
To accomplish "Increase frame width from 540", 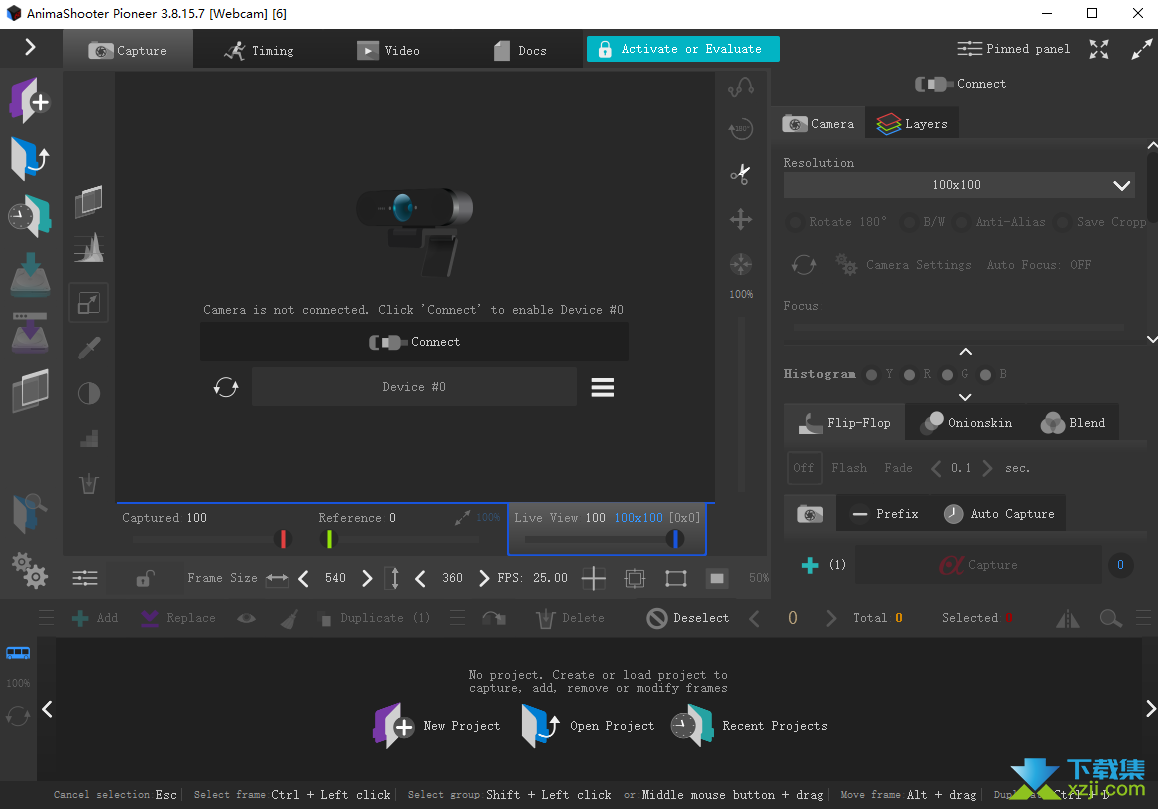I will coord(367,578).
